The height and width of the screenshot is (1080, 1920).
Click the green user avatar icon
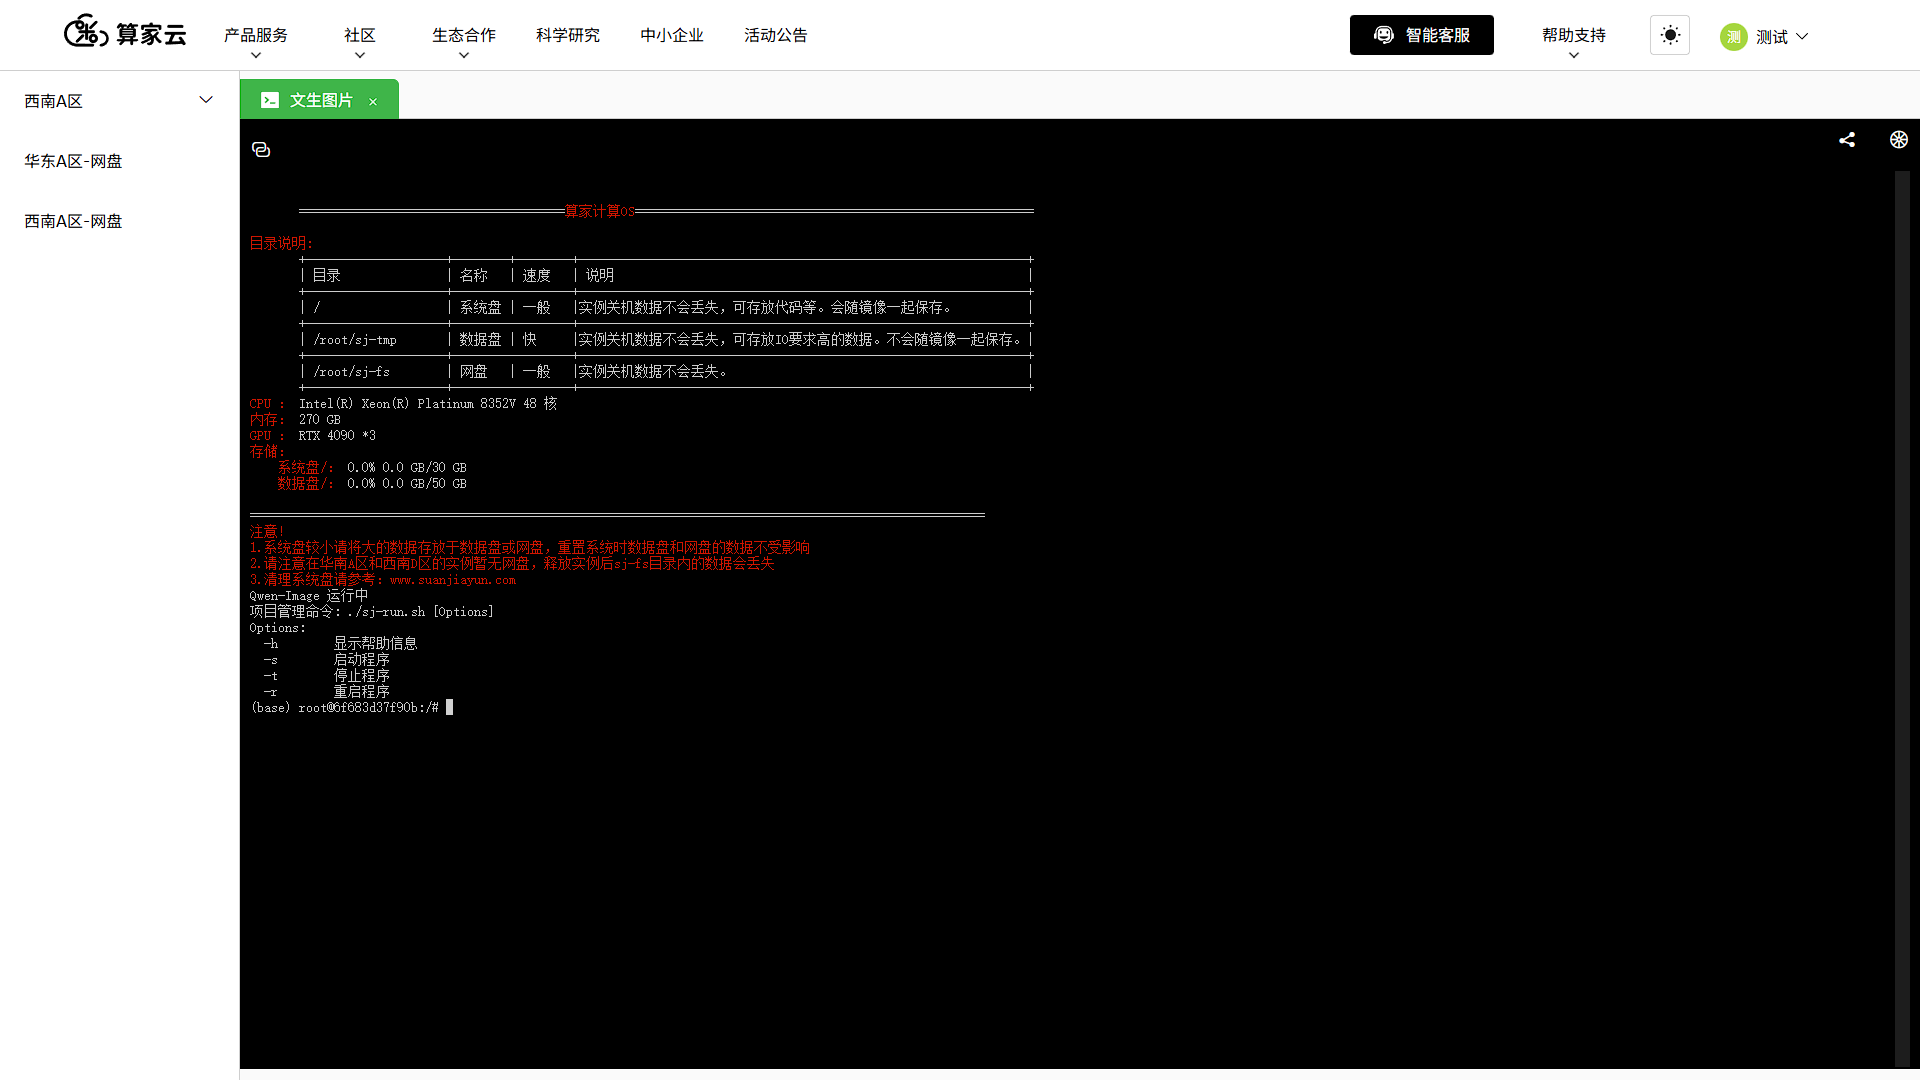[1734, 37]
